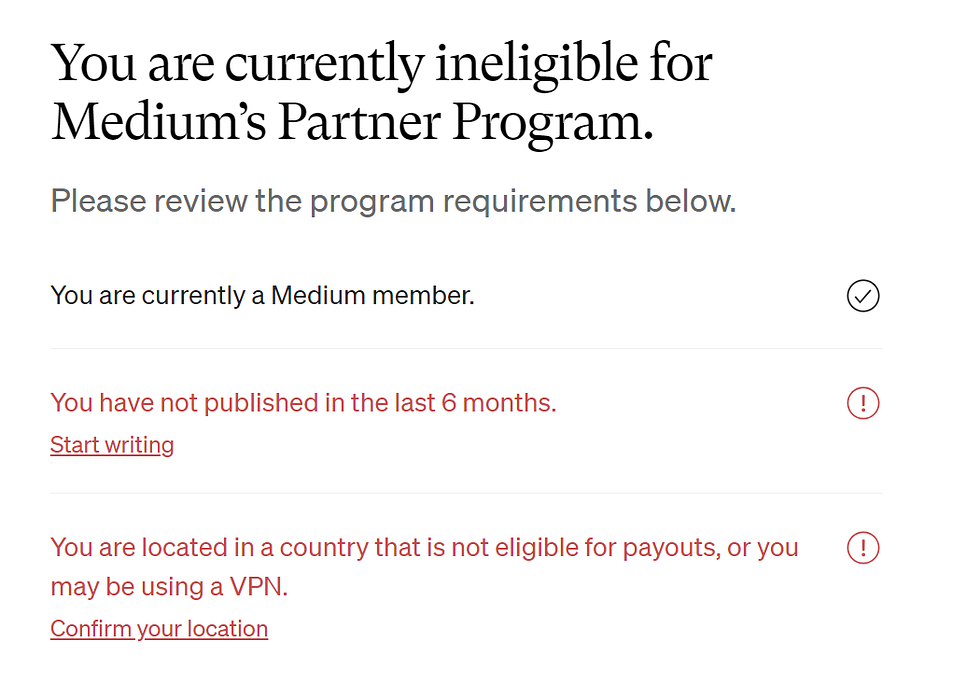Click the divider above the payout location row
This screenshot has height=683, width=980.
pos(466,493)
